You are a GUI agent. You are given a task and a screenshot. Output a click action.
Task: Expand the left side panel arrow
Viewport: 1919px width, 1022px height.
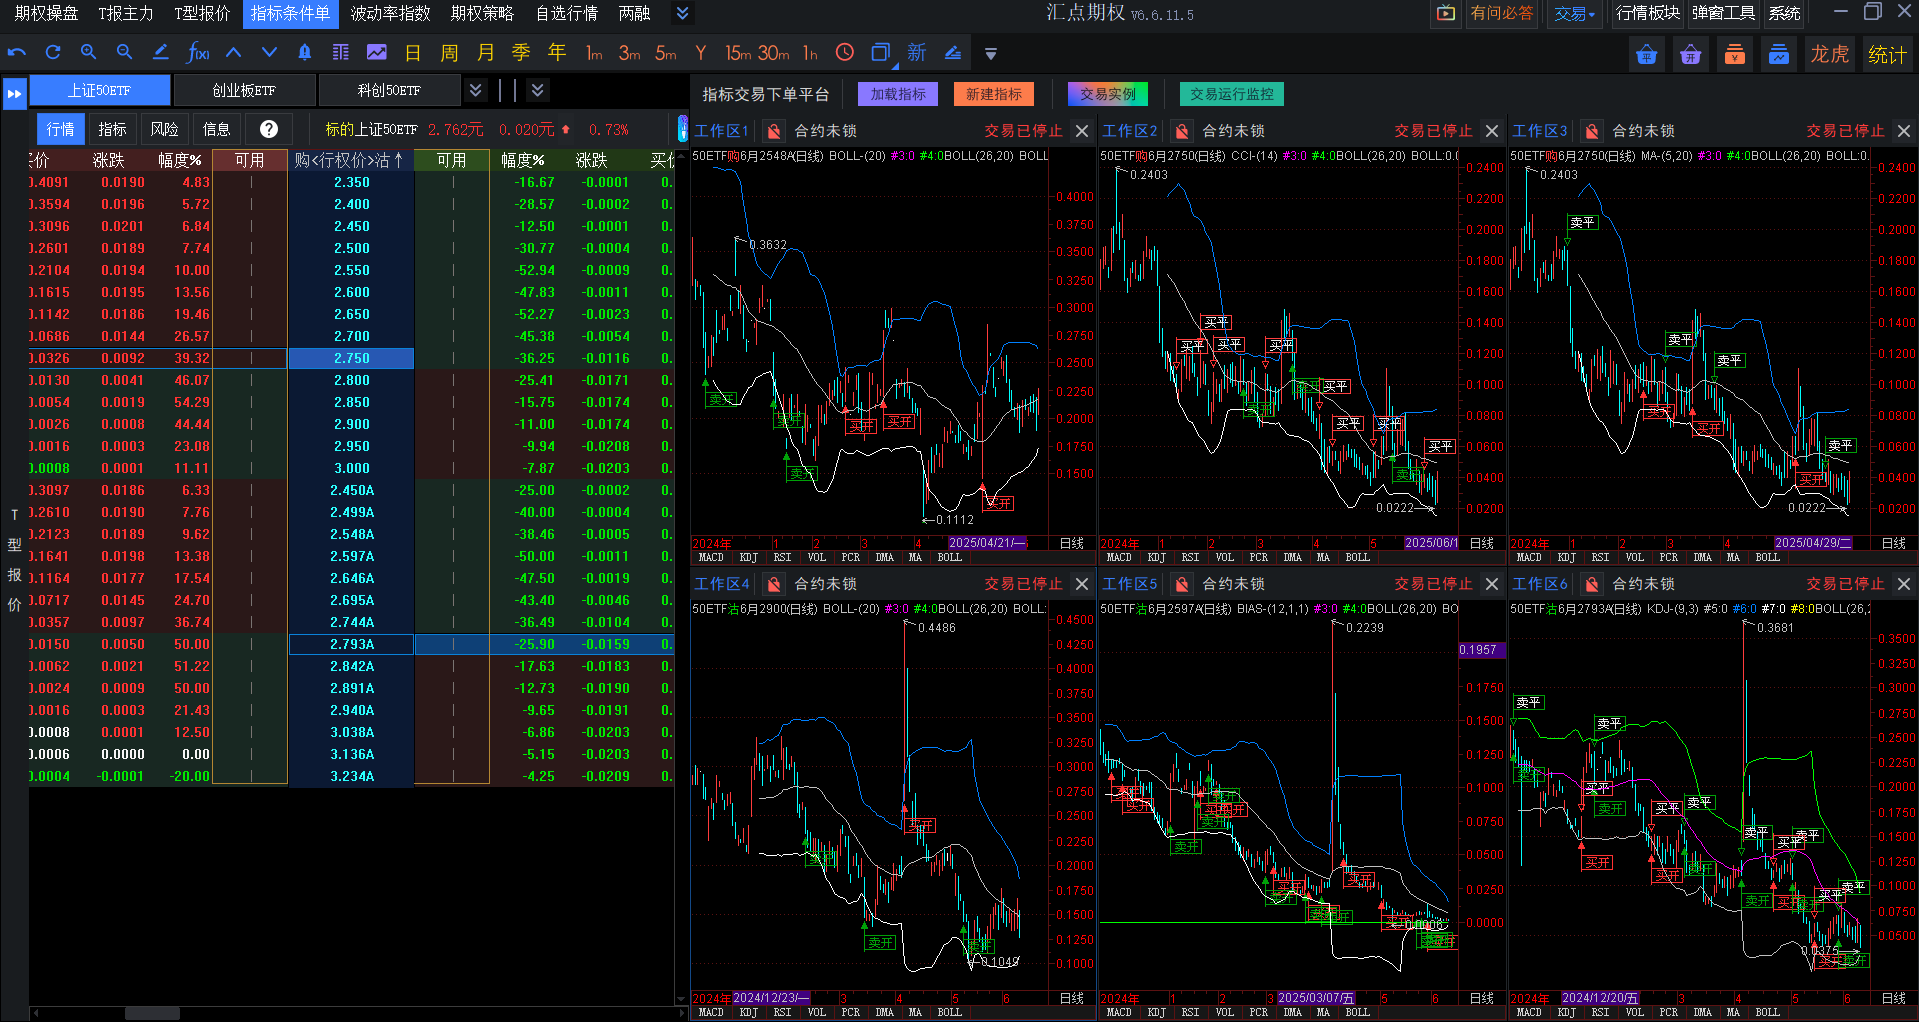pos(14,94)
